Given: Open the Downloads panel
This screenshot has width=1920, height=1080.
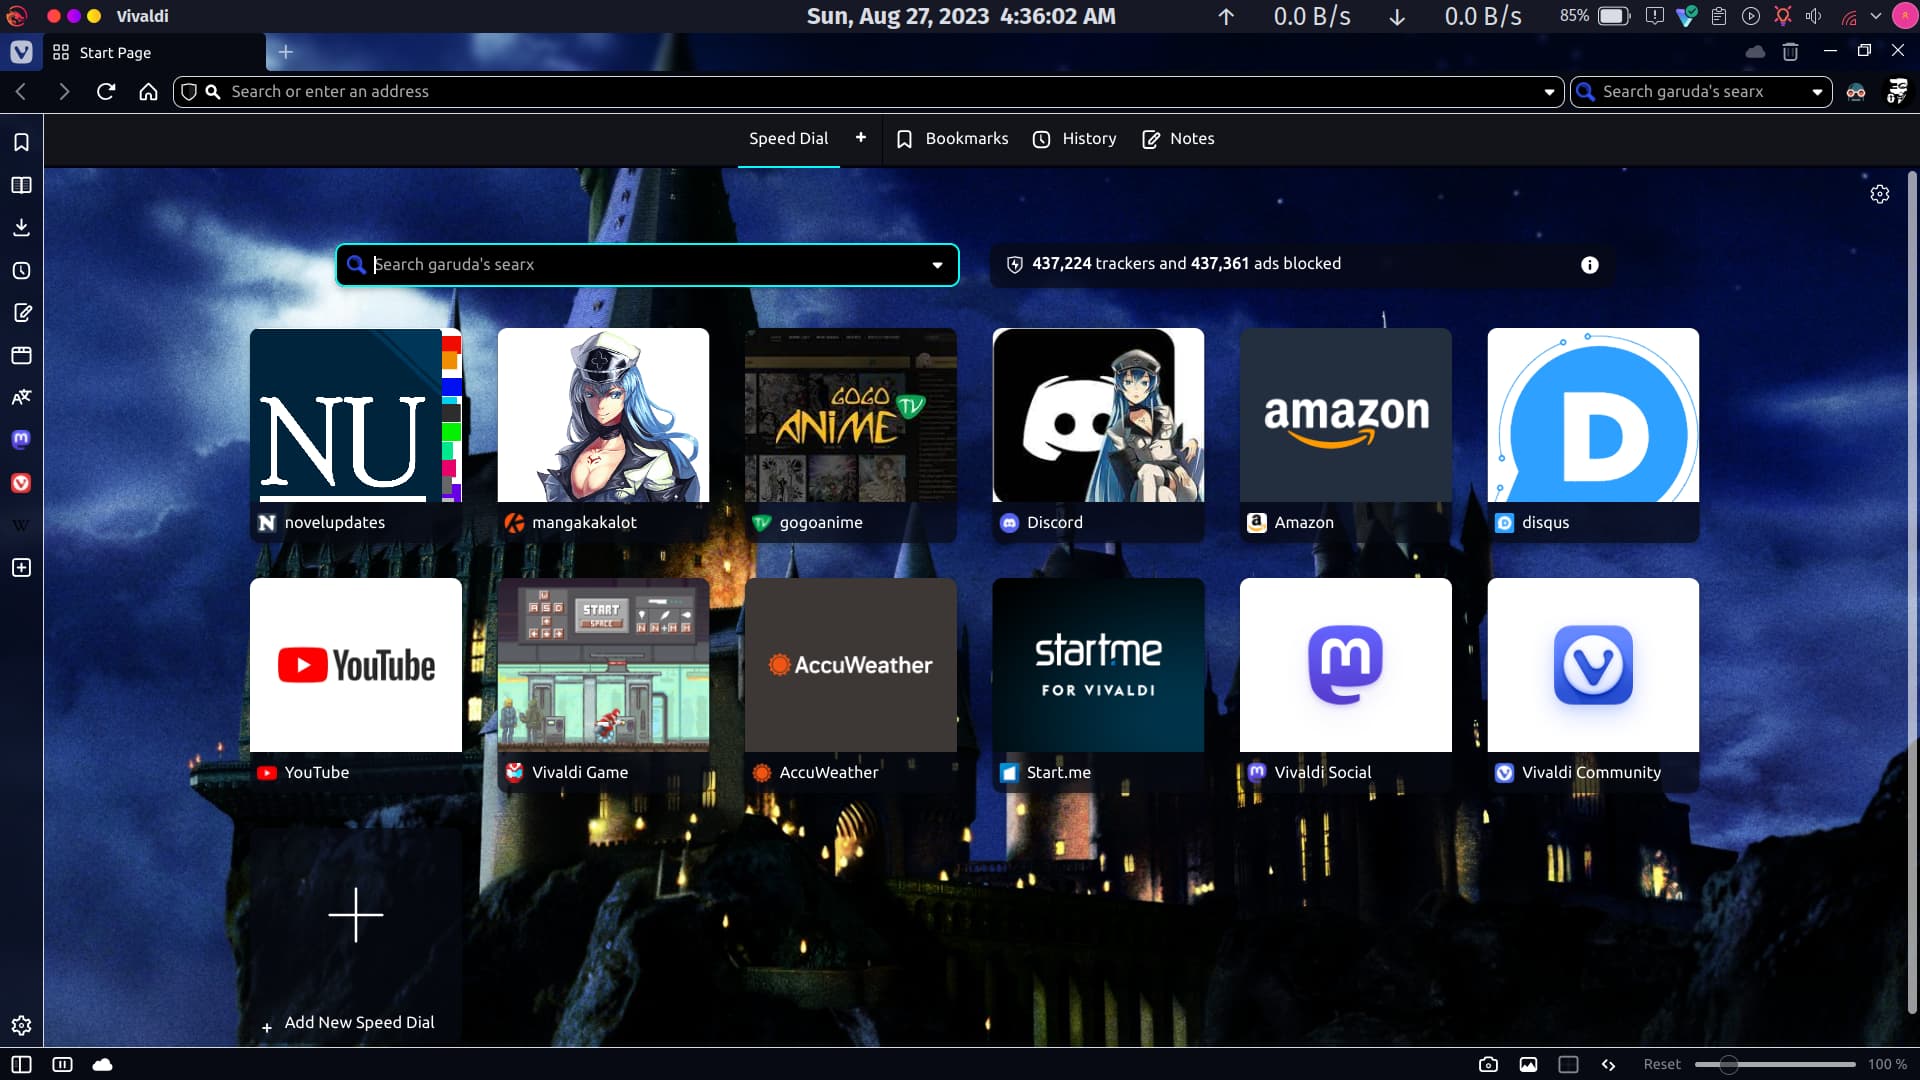Looking at the screenshot, I should pos(21,228).
